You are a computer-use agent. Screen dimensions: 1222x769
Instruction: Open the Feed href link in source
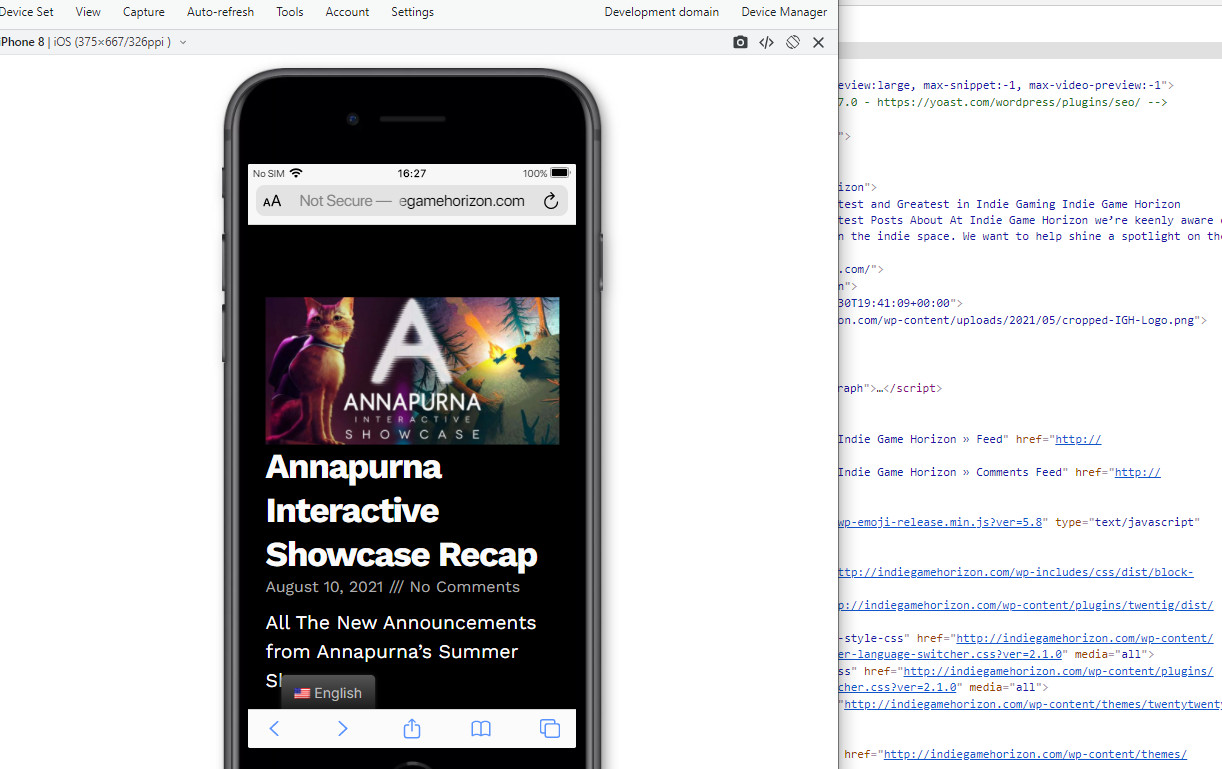[1078, 439]
